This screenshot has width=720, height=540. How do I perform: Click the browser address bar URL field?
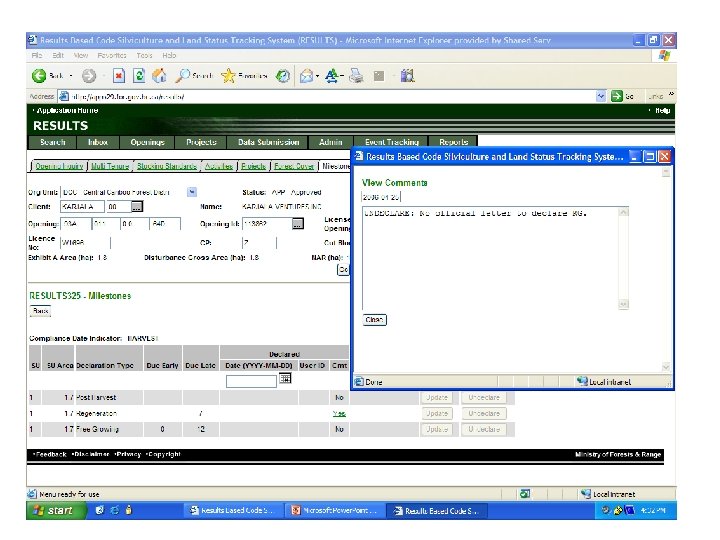coord(326,96)
